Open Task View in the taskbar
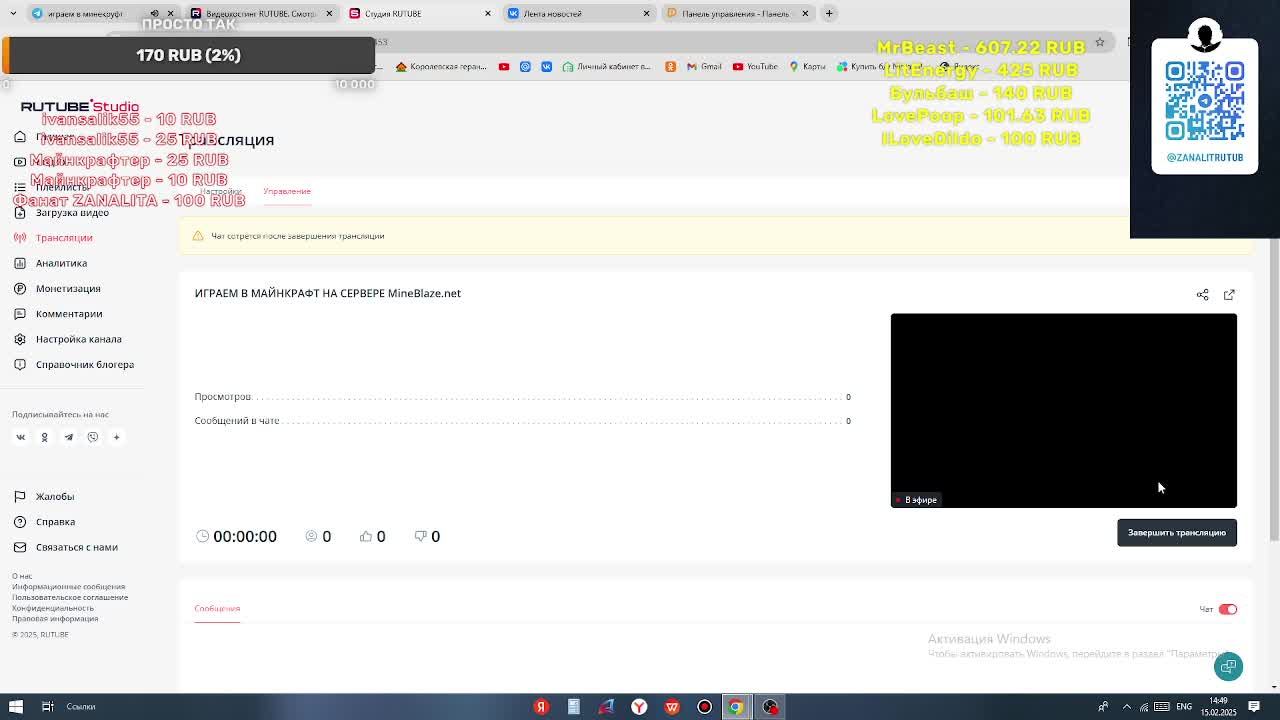Viewport: 1280px width, 720px height. point(47,707)
